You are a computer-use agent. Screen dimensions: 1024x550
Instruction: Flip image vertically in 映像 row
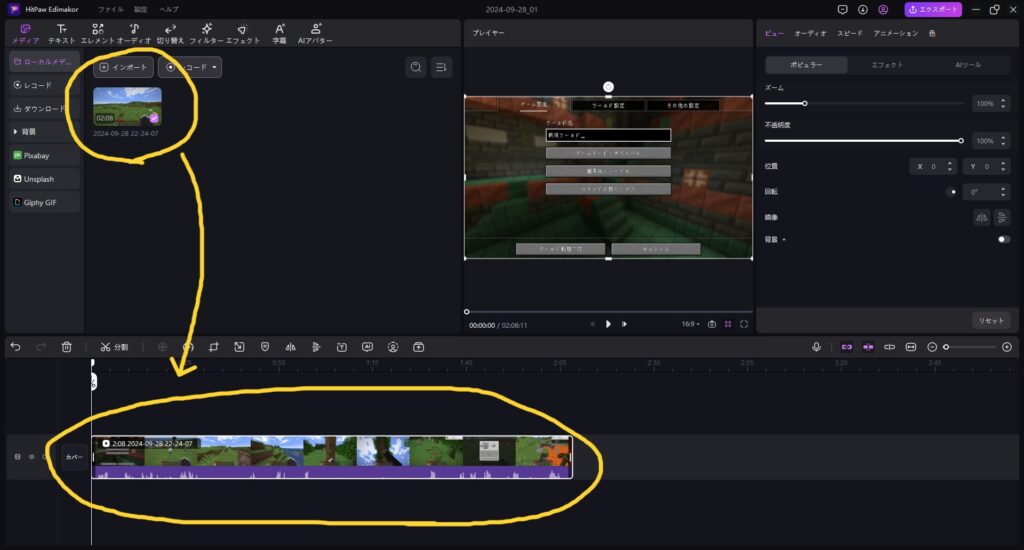pyautogui.click(x=1002, y=218)
